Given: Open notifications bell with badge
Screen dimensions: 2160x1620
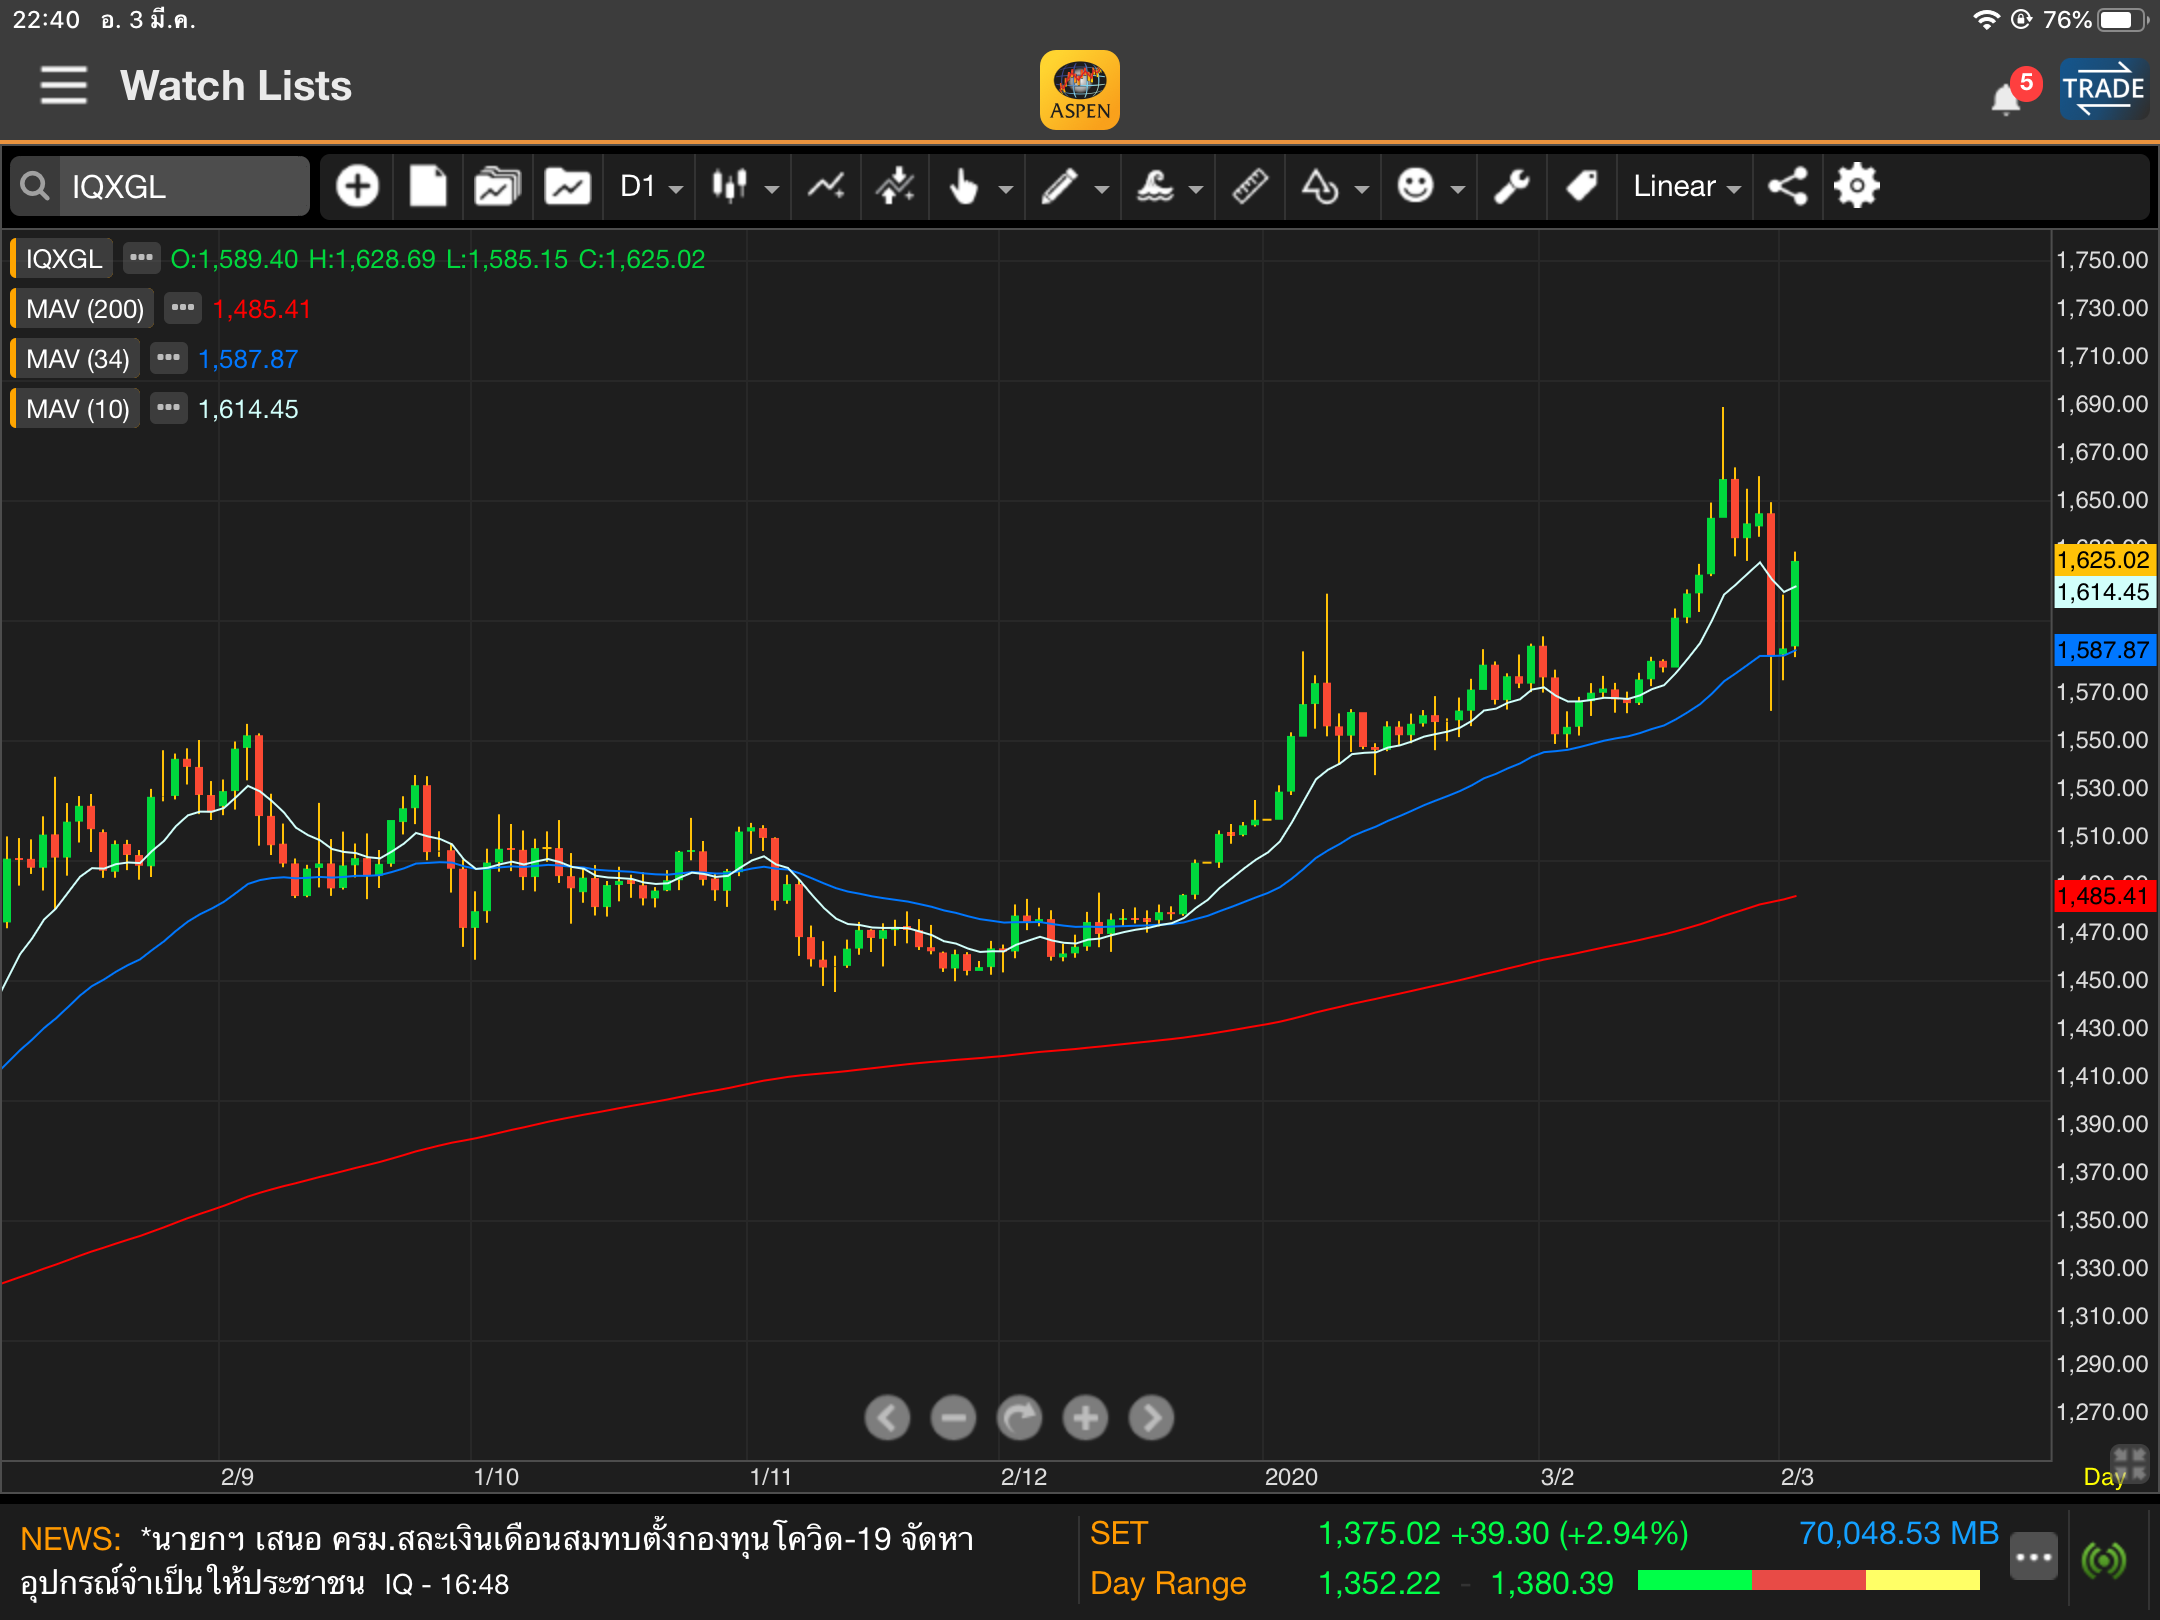Looking at the screenshot, I should [x=2006, y=98].
